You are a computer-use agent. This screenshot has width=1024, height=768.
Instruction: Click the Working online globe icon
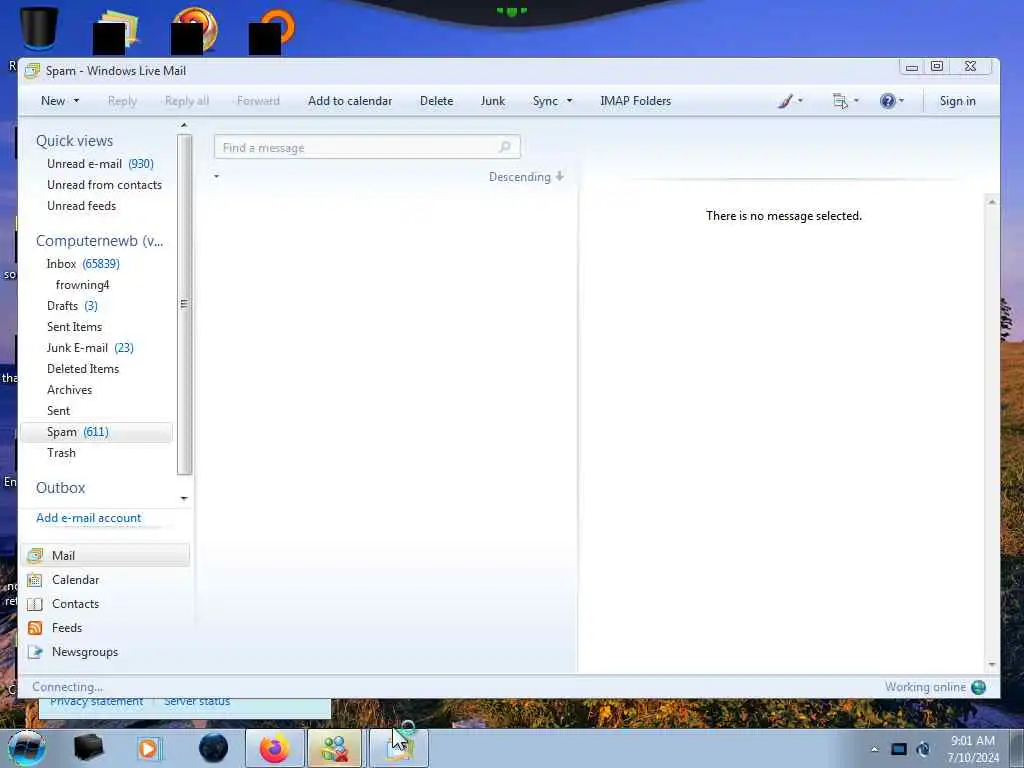click(x=978, y=687)
